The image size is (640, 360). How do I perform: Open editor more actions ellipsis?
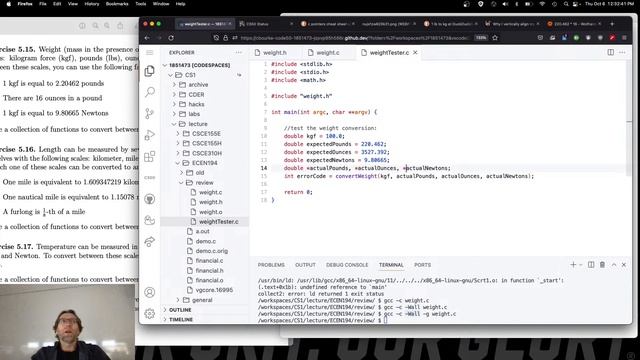coord(622,52)
